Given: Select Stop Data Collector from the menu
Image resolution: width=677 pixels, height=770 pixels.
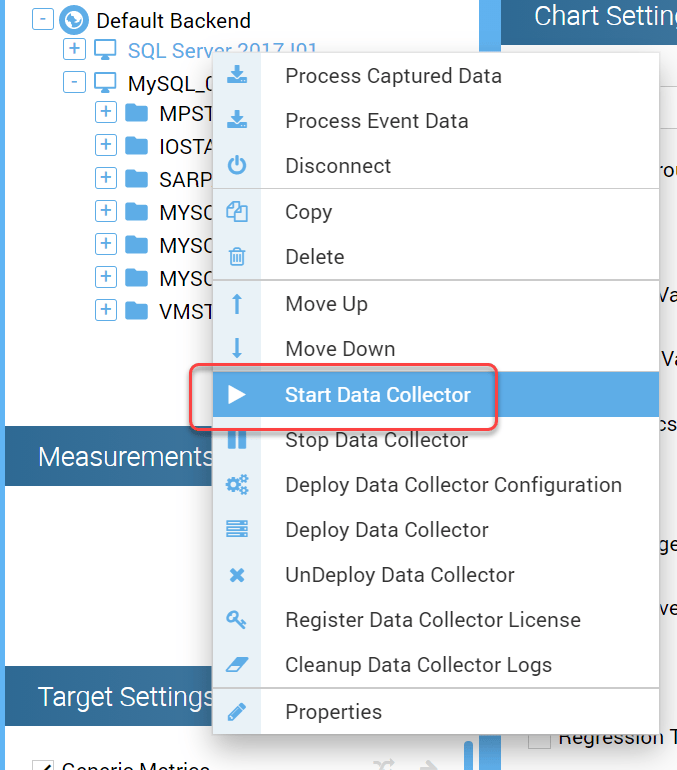Looking at the screenshot, I should click(x=376, y=440).
